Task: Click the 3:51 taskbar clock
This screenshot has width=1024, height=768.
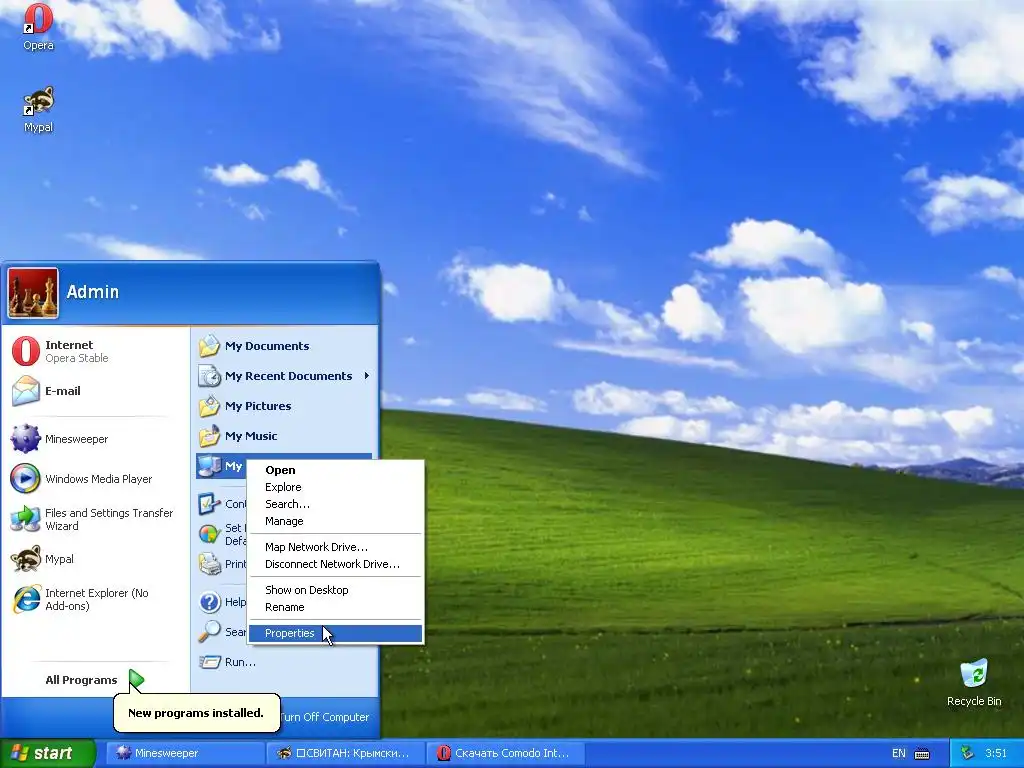Action: click(996, 753)
